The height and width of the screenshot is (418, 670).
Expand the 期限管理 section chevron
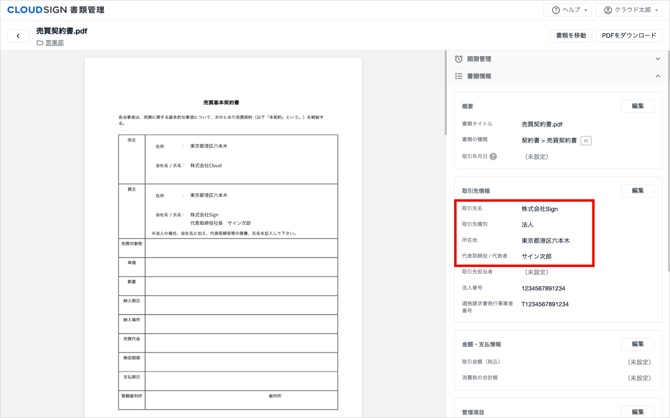(658, 59)
